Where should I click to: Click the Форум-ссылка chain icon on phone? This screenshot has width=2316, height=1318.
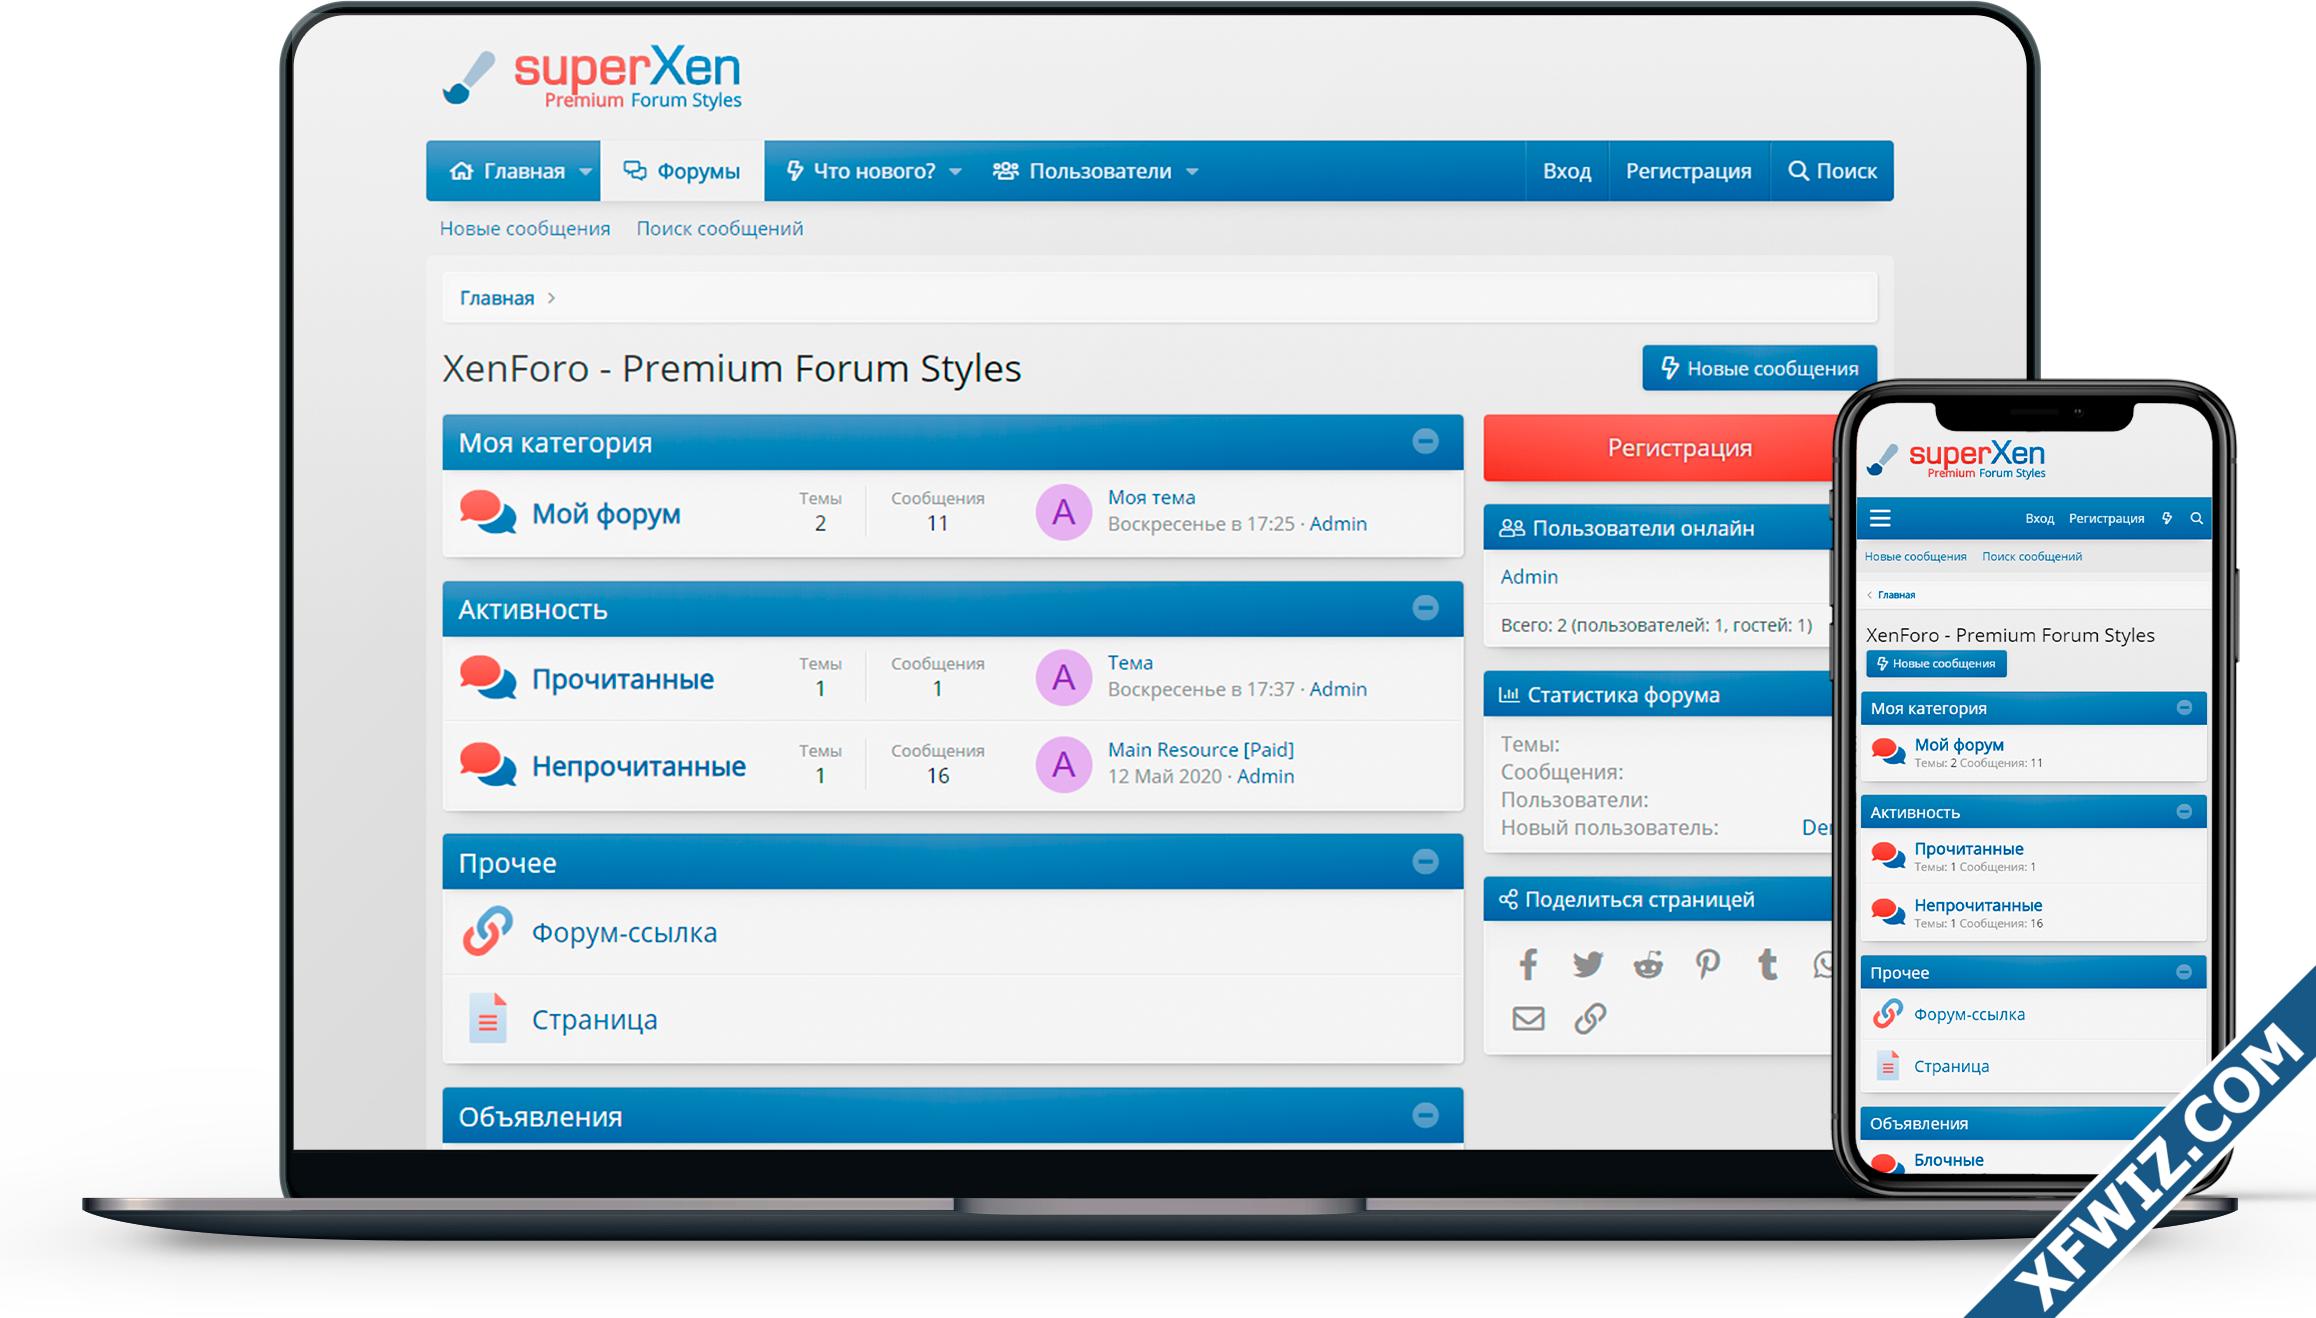pos(1888,1013)
